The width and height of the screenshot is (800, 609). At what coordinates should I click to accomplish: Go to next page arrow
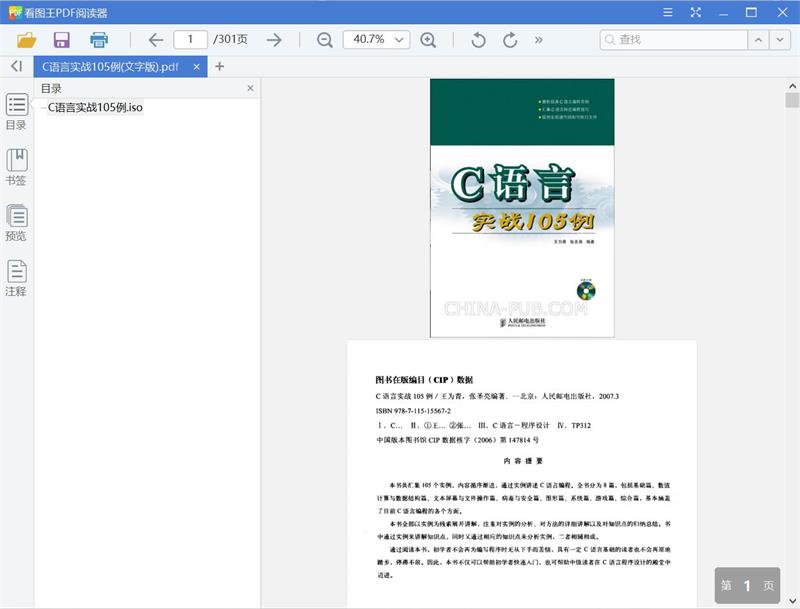274,40
